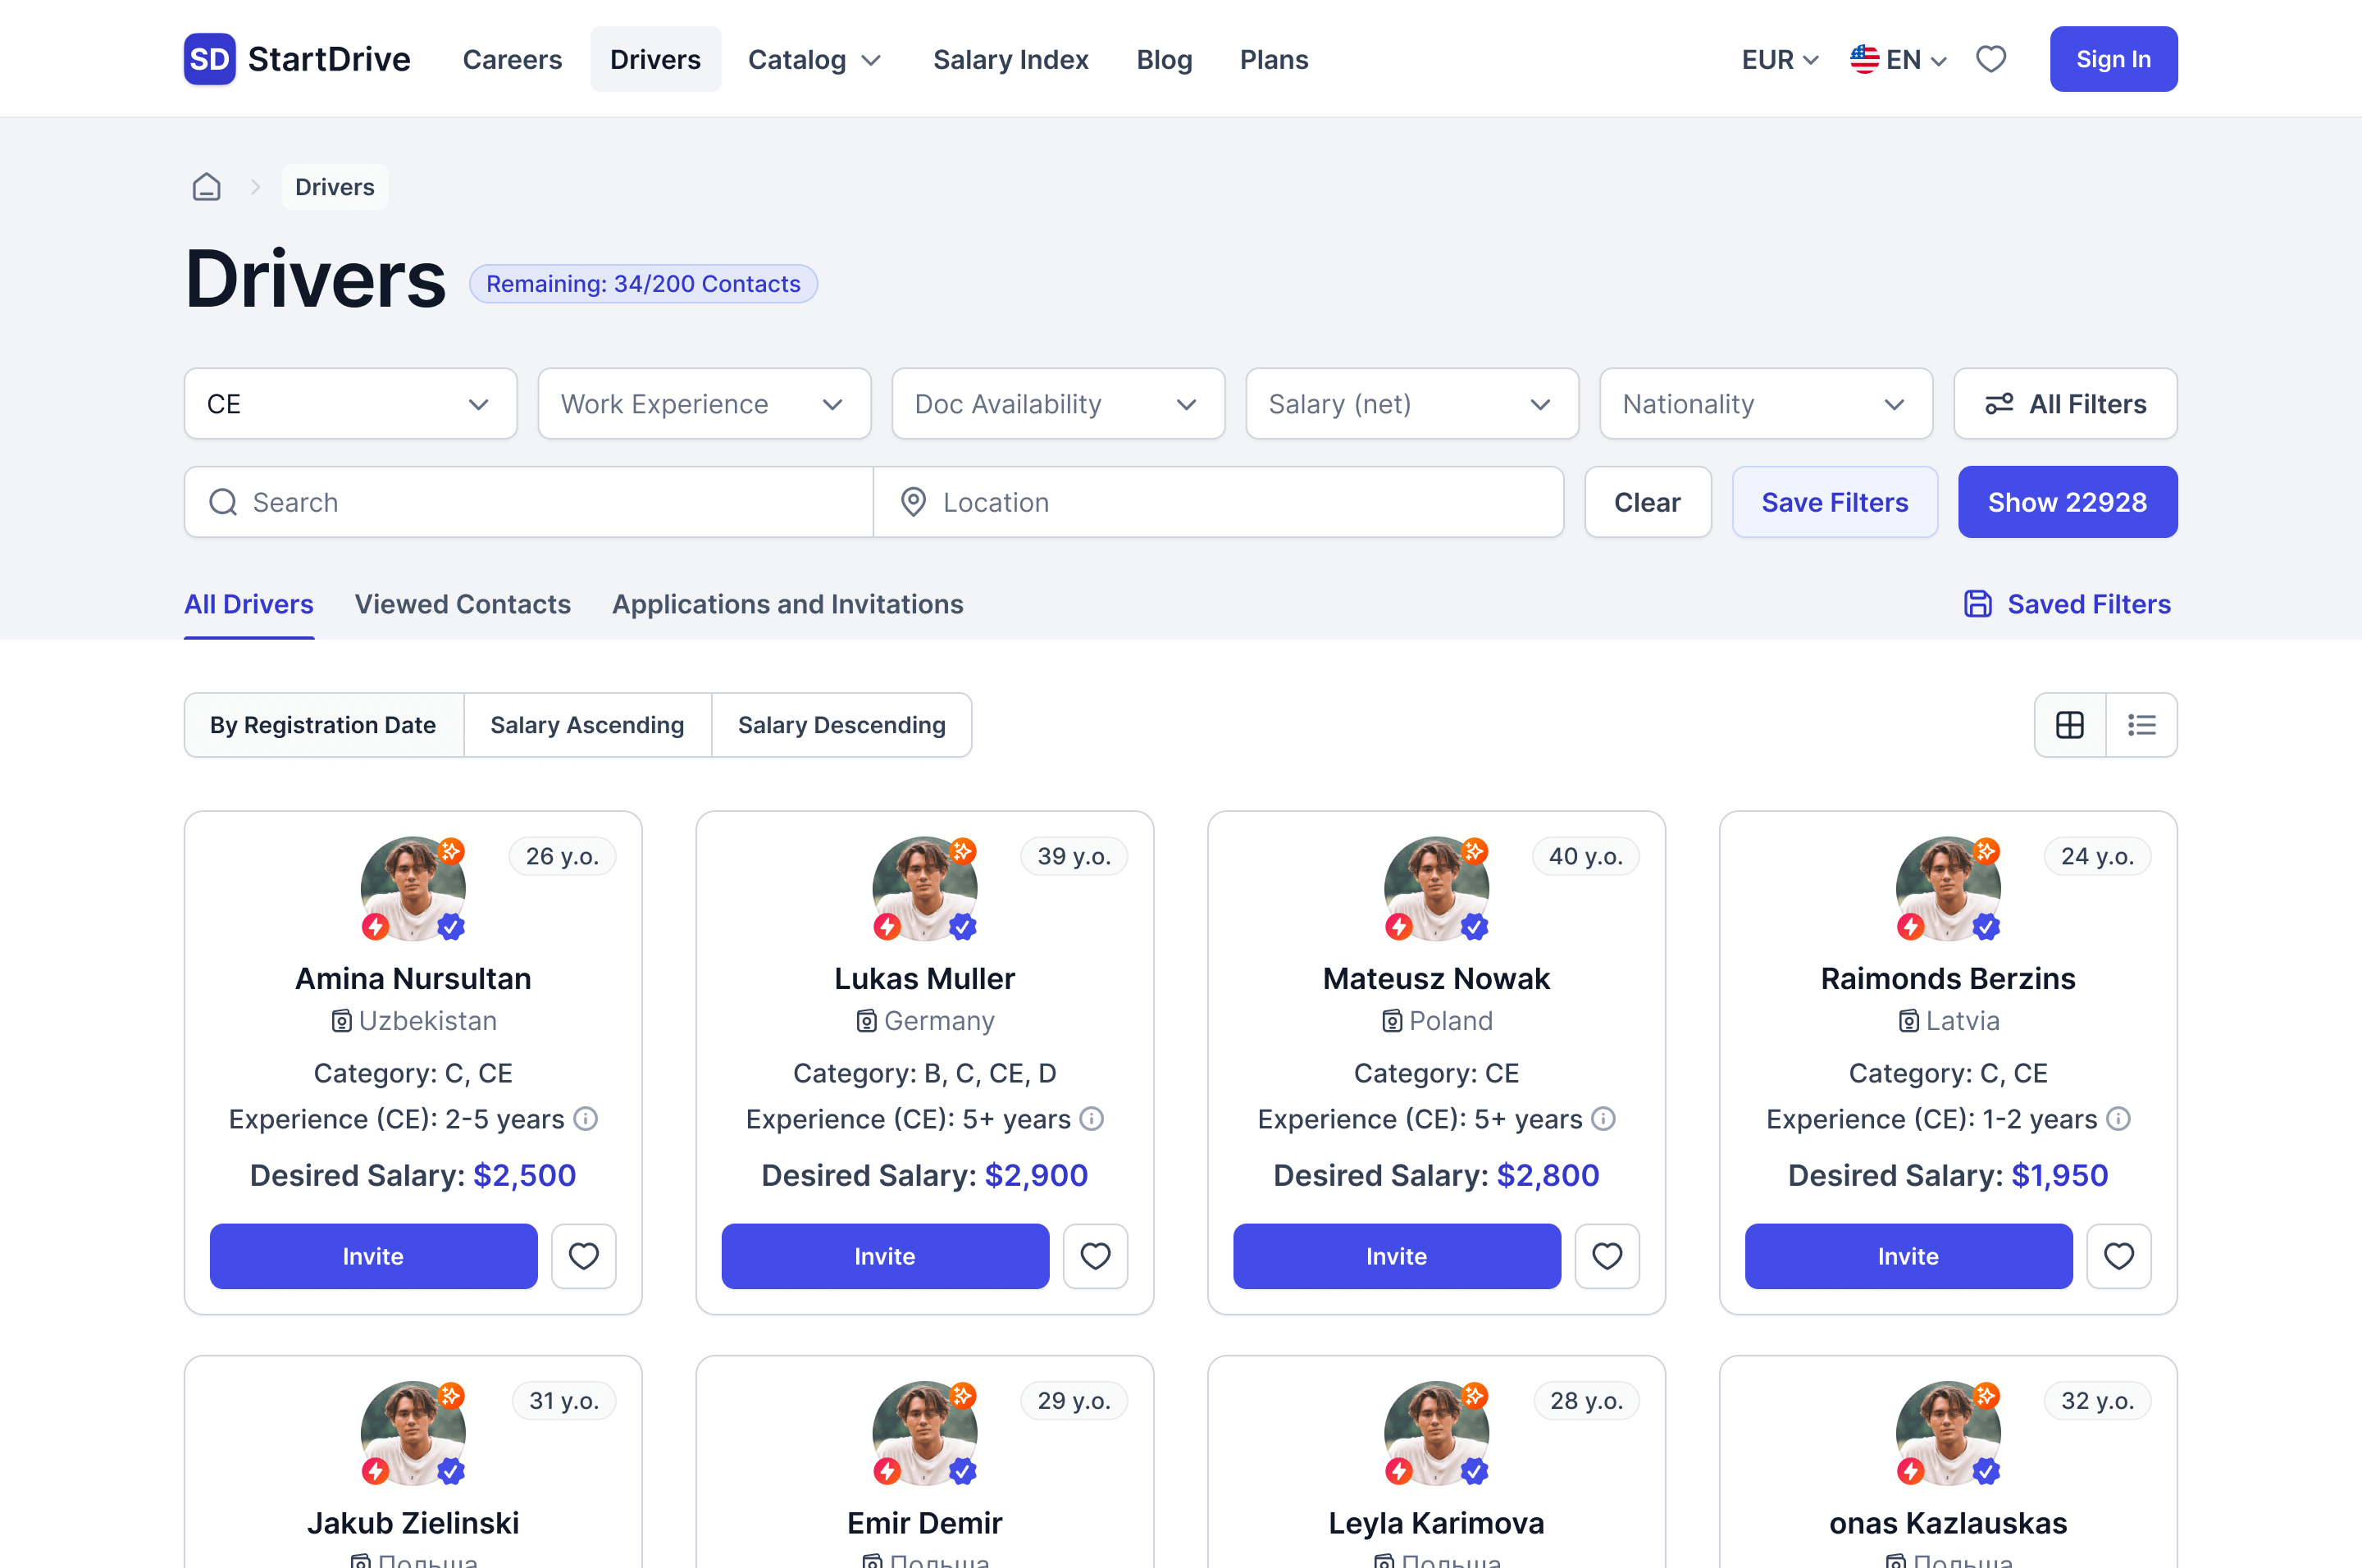
Task: Open Saved Filters link
Action: tap(2067, 604)
